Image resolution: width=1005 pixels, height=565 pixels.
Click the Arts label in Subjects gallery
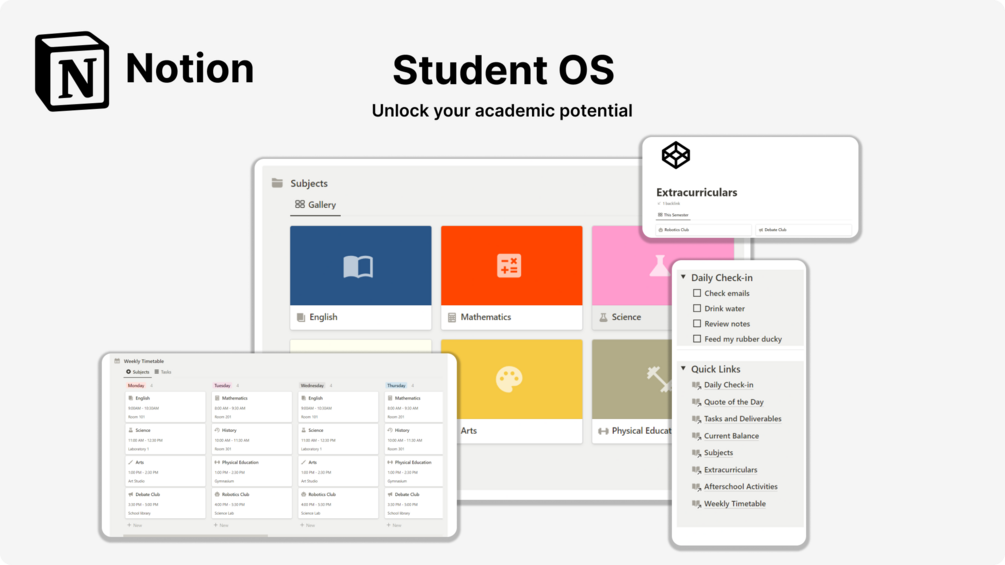tap(469, 431)
